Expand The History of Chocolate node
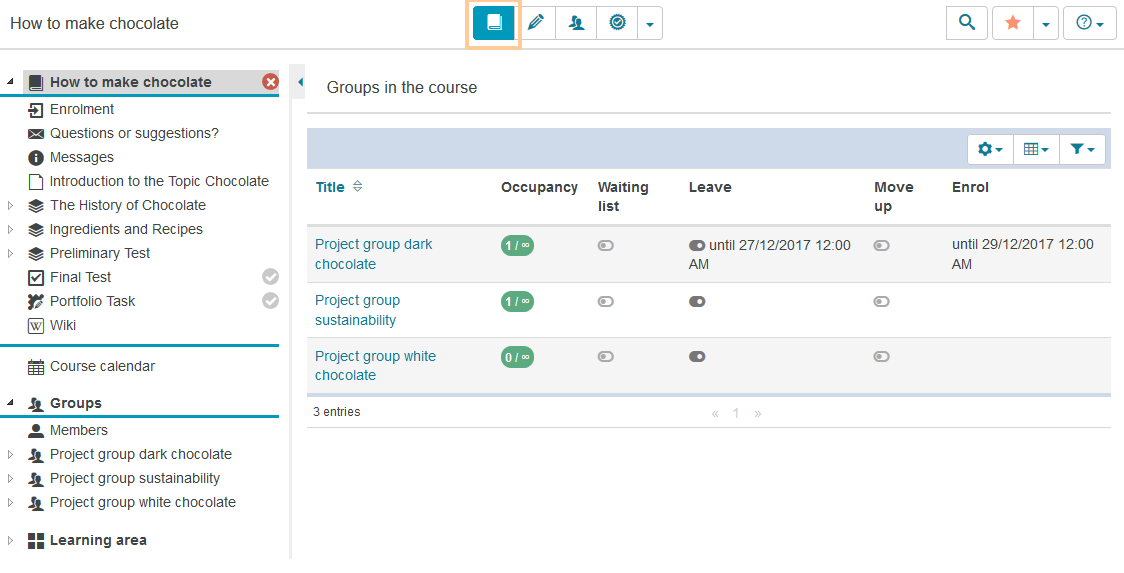This screenshot has width=1124, height=573. [x=11, y=205]
